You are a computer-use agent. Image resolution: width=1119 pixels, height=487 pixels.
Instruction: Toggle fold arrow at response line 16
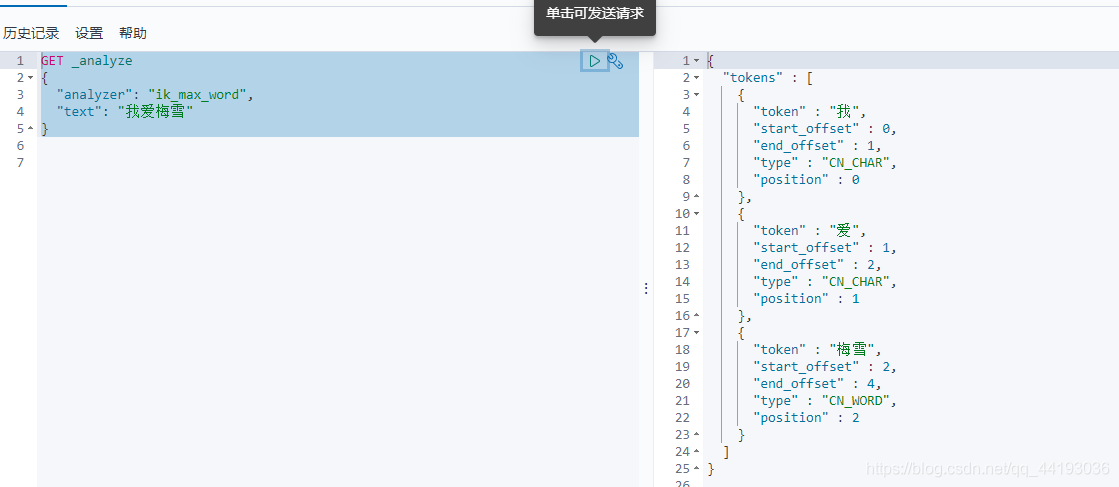point(697,316)
